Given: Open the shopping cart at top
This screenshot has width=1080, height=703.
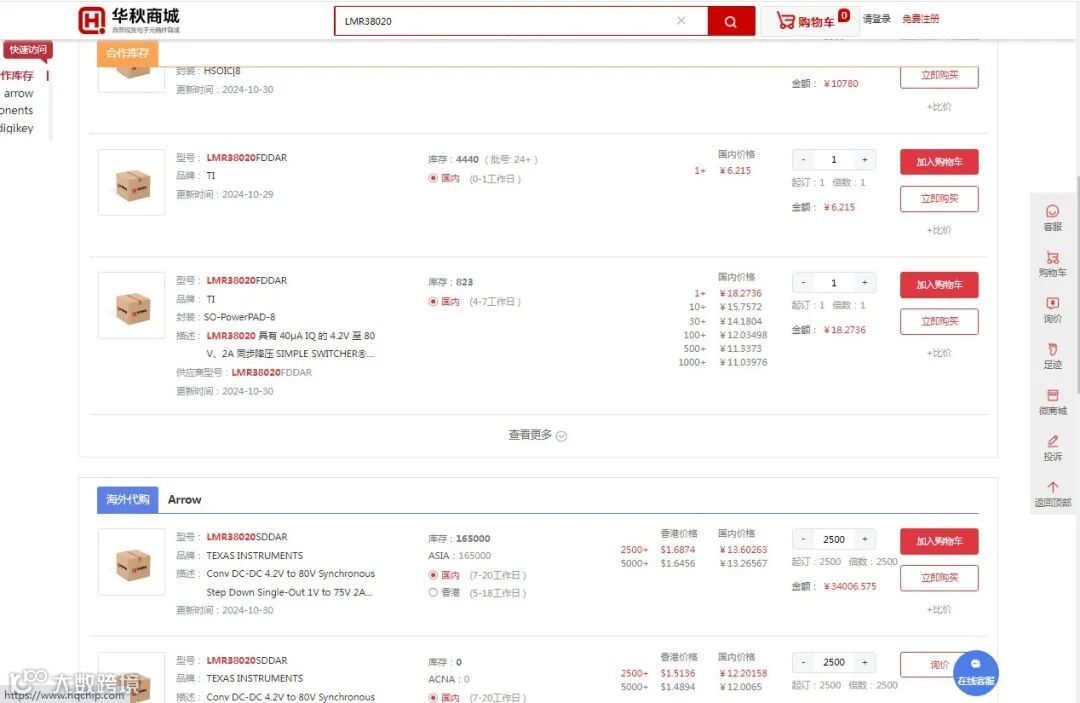Looking at the screenshot, I should point(811,21).
